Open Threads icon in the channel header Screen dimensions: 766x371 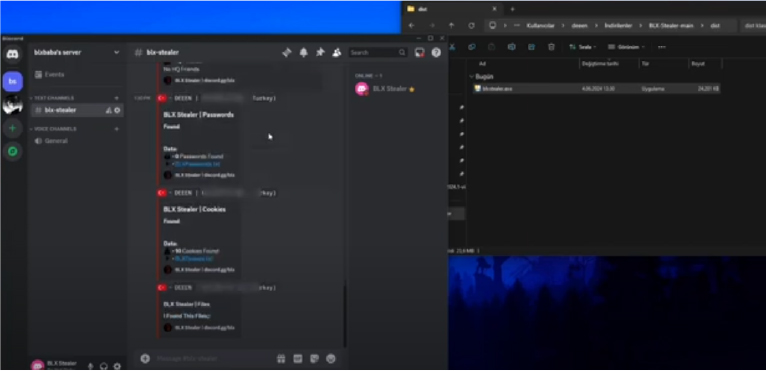click(x=287, y=53)
